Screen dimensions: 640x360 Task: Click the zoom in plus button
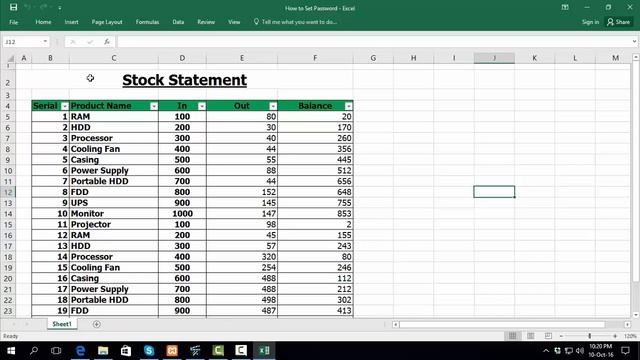[x=615, y=336]
